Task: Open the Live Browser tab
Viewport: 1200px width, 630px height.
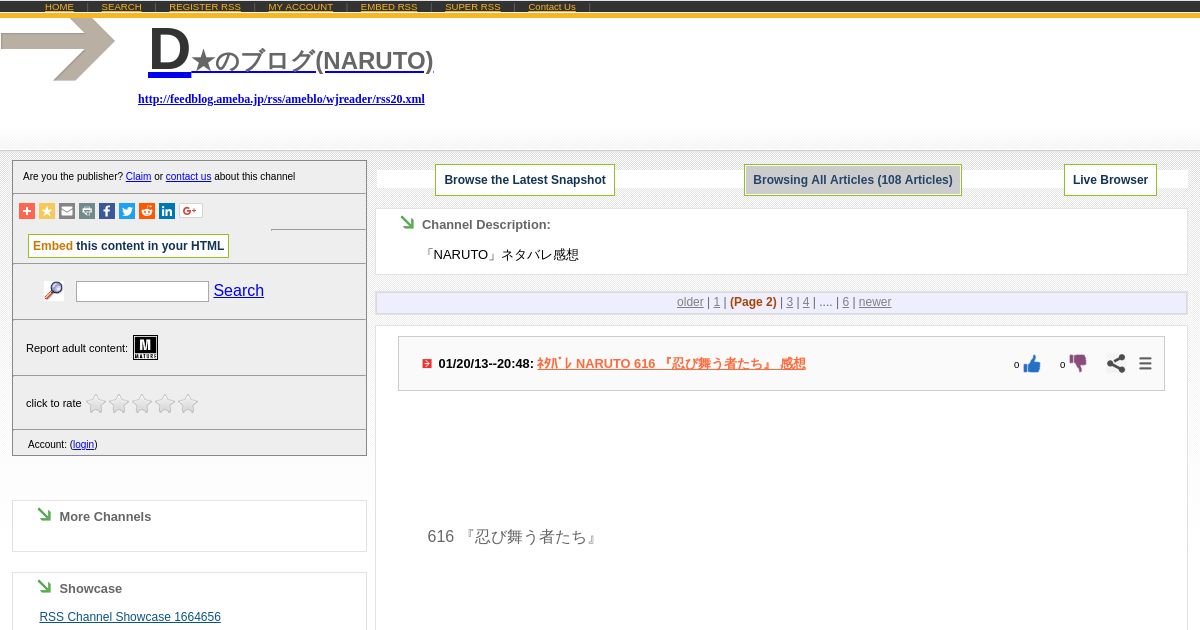Action: [1110, 180]
